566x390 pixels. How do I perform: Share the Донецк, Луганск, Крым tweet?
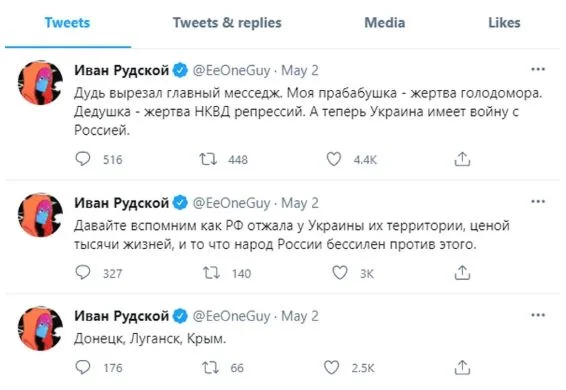(x=462, y=367)
